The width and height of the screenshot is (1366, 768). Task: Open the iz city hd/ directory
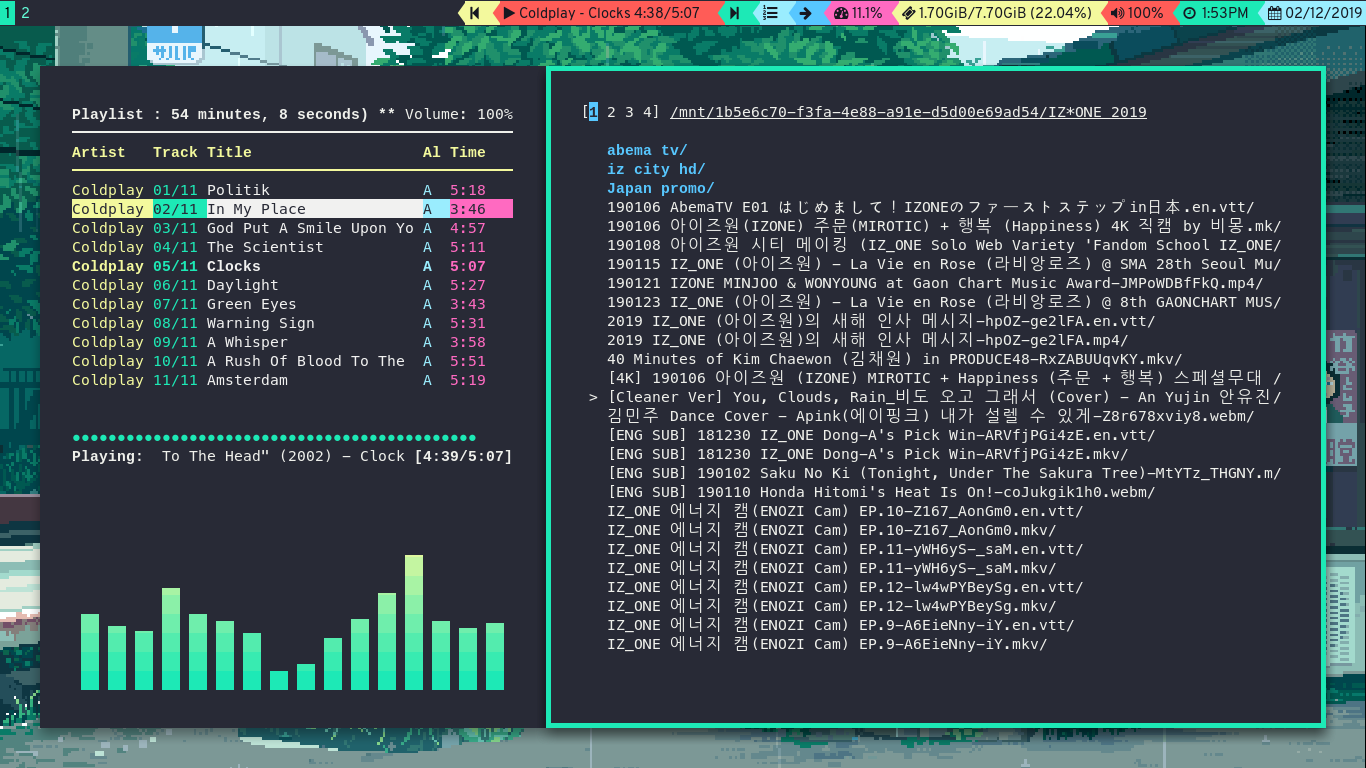[656, 169]
